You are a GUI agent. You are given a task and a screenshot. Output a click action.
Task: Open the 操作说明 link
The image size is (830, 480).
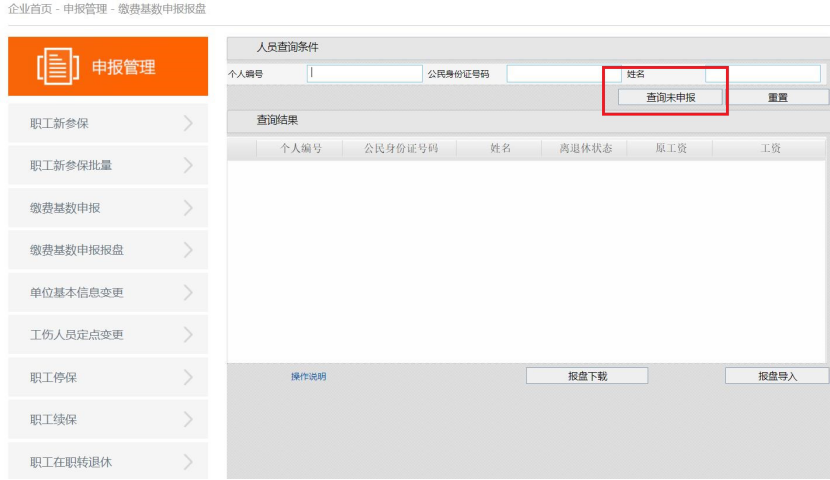click(308, 377)
